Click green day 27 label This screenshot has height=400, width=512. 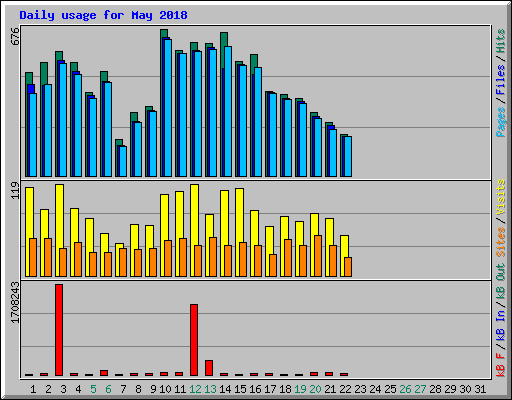click(x=420, y=389)
